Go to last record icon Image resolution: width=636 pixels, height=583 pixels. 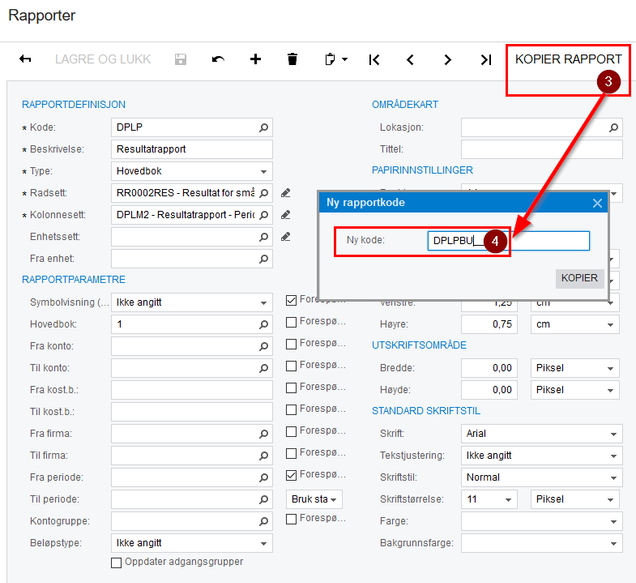coord(486,60)
